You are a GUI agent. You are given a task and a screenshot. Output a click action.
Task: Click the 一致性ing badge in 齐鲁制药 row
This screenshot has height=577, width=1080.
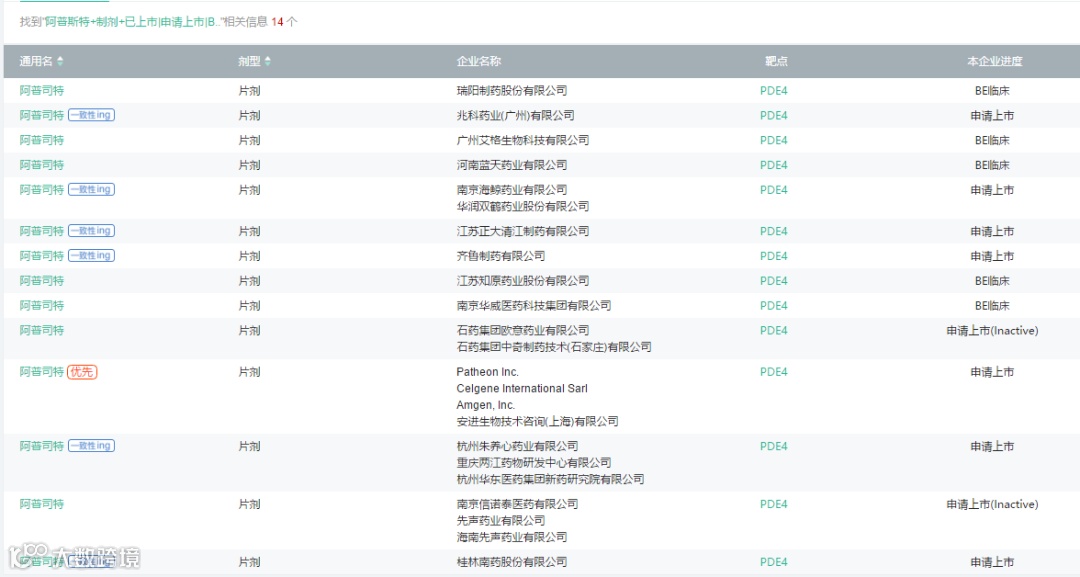click(x=92, y=255)
